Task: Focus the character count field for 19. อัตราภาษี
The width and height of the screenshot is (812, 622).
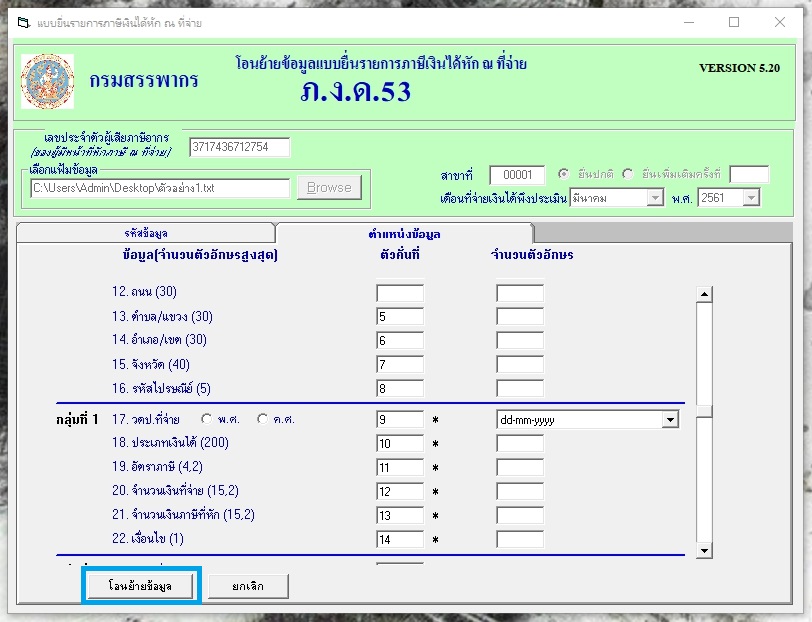Action: coord(520,468)
